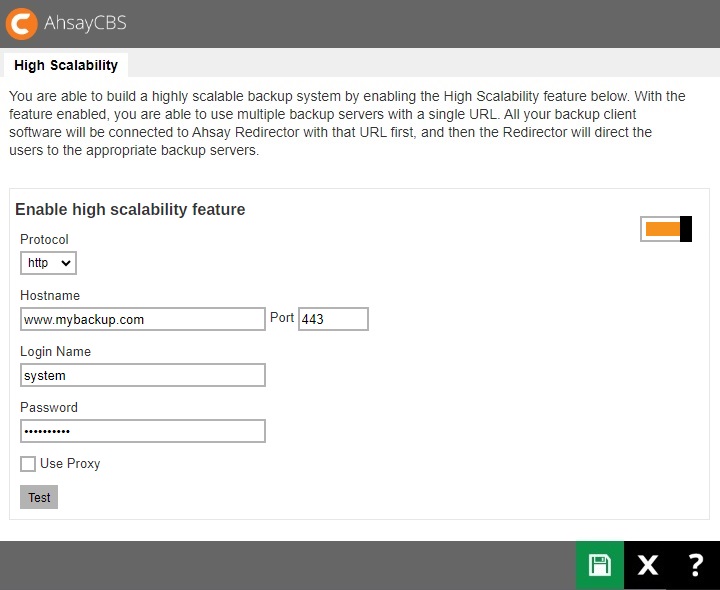Click the Hostname field containing www.mybackup.com
The height and width of the screenshot is (590, 720).
click(x=142, y=319)
